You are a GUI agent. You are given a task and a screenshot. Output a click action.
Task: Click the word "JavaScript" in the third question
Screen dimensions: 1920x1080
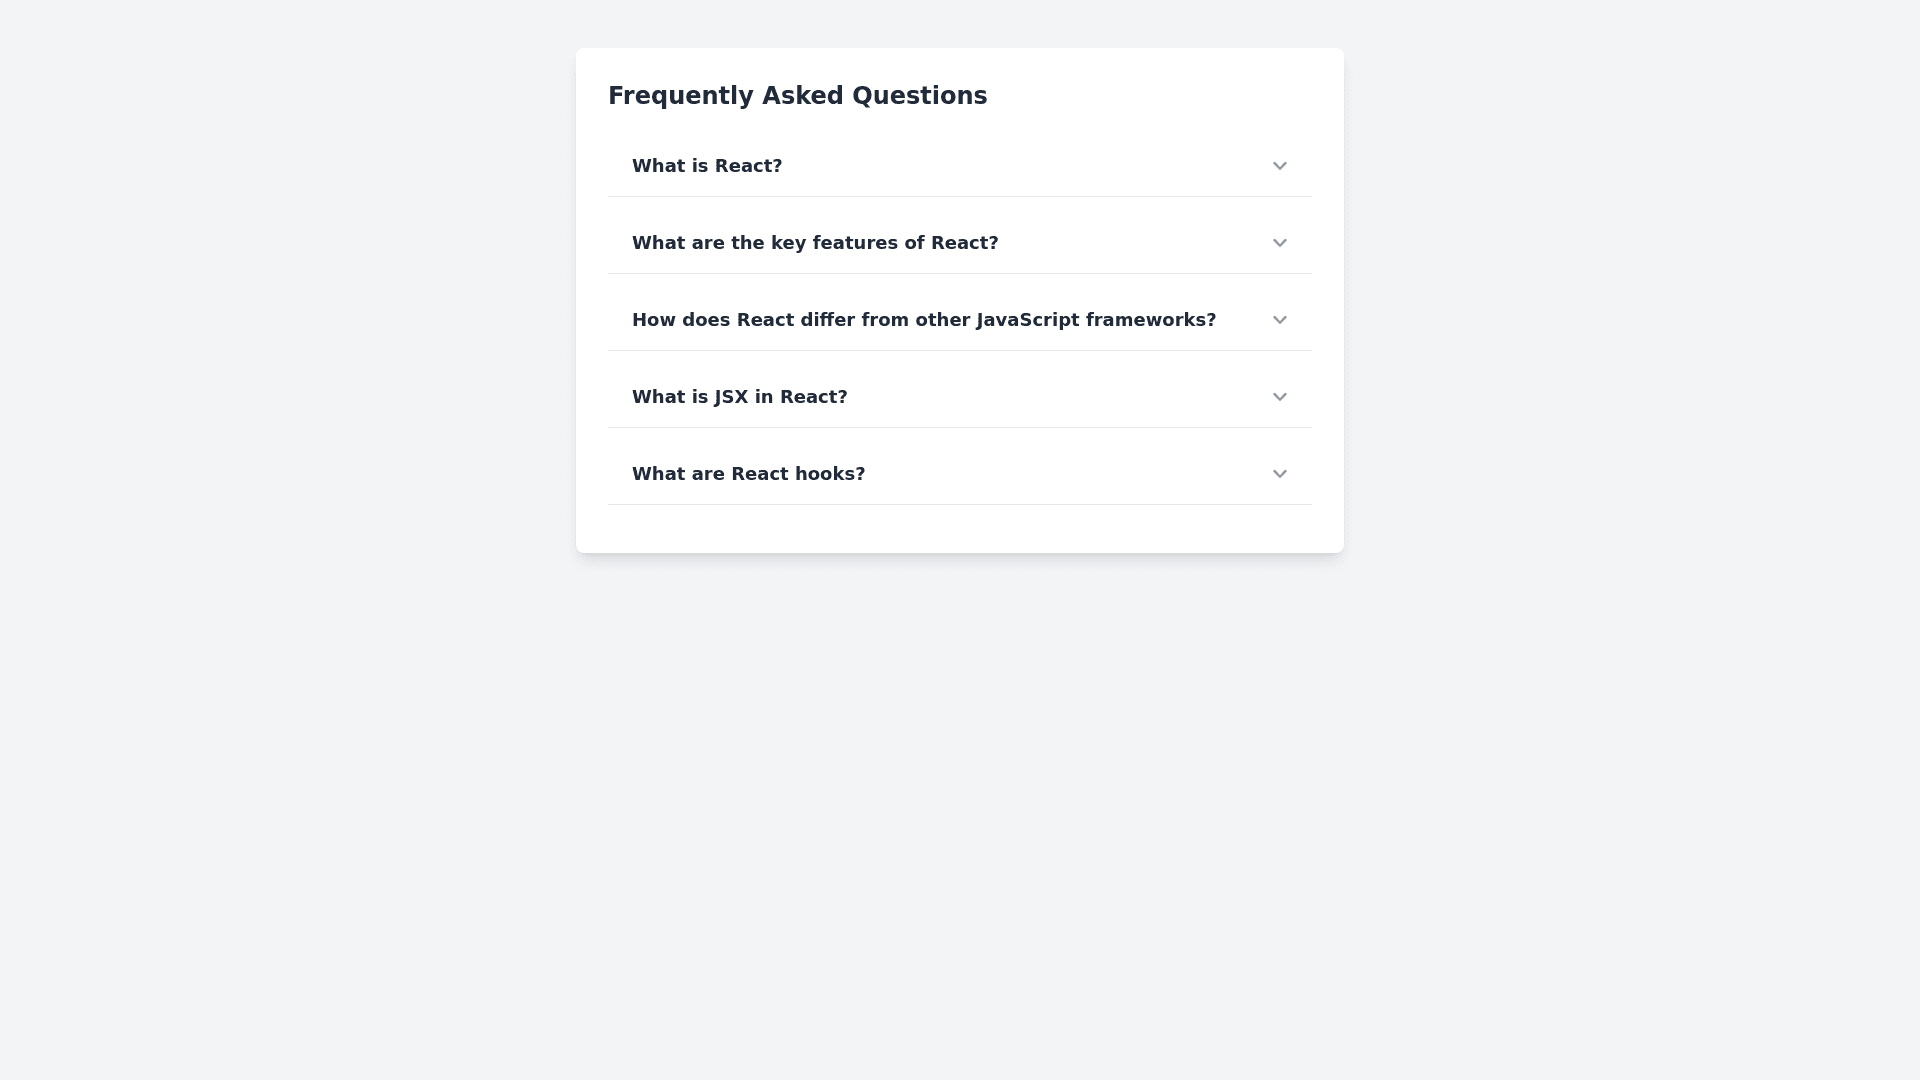coord(1028,320)
